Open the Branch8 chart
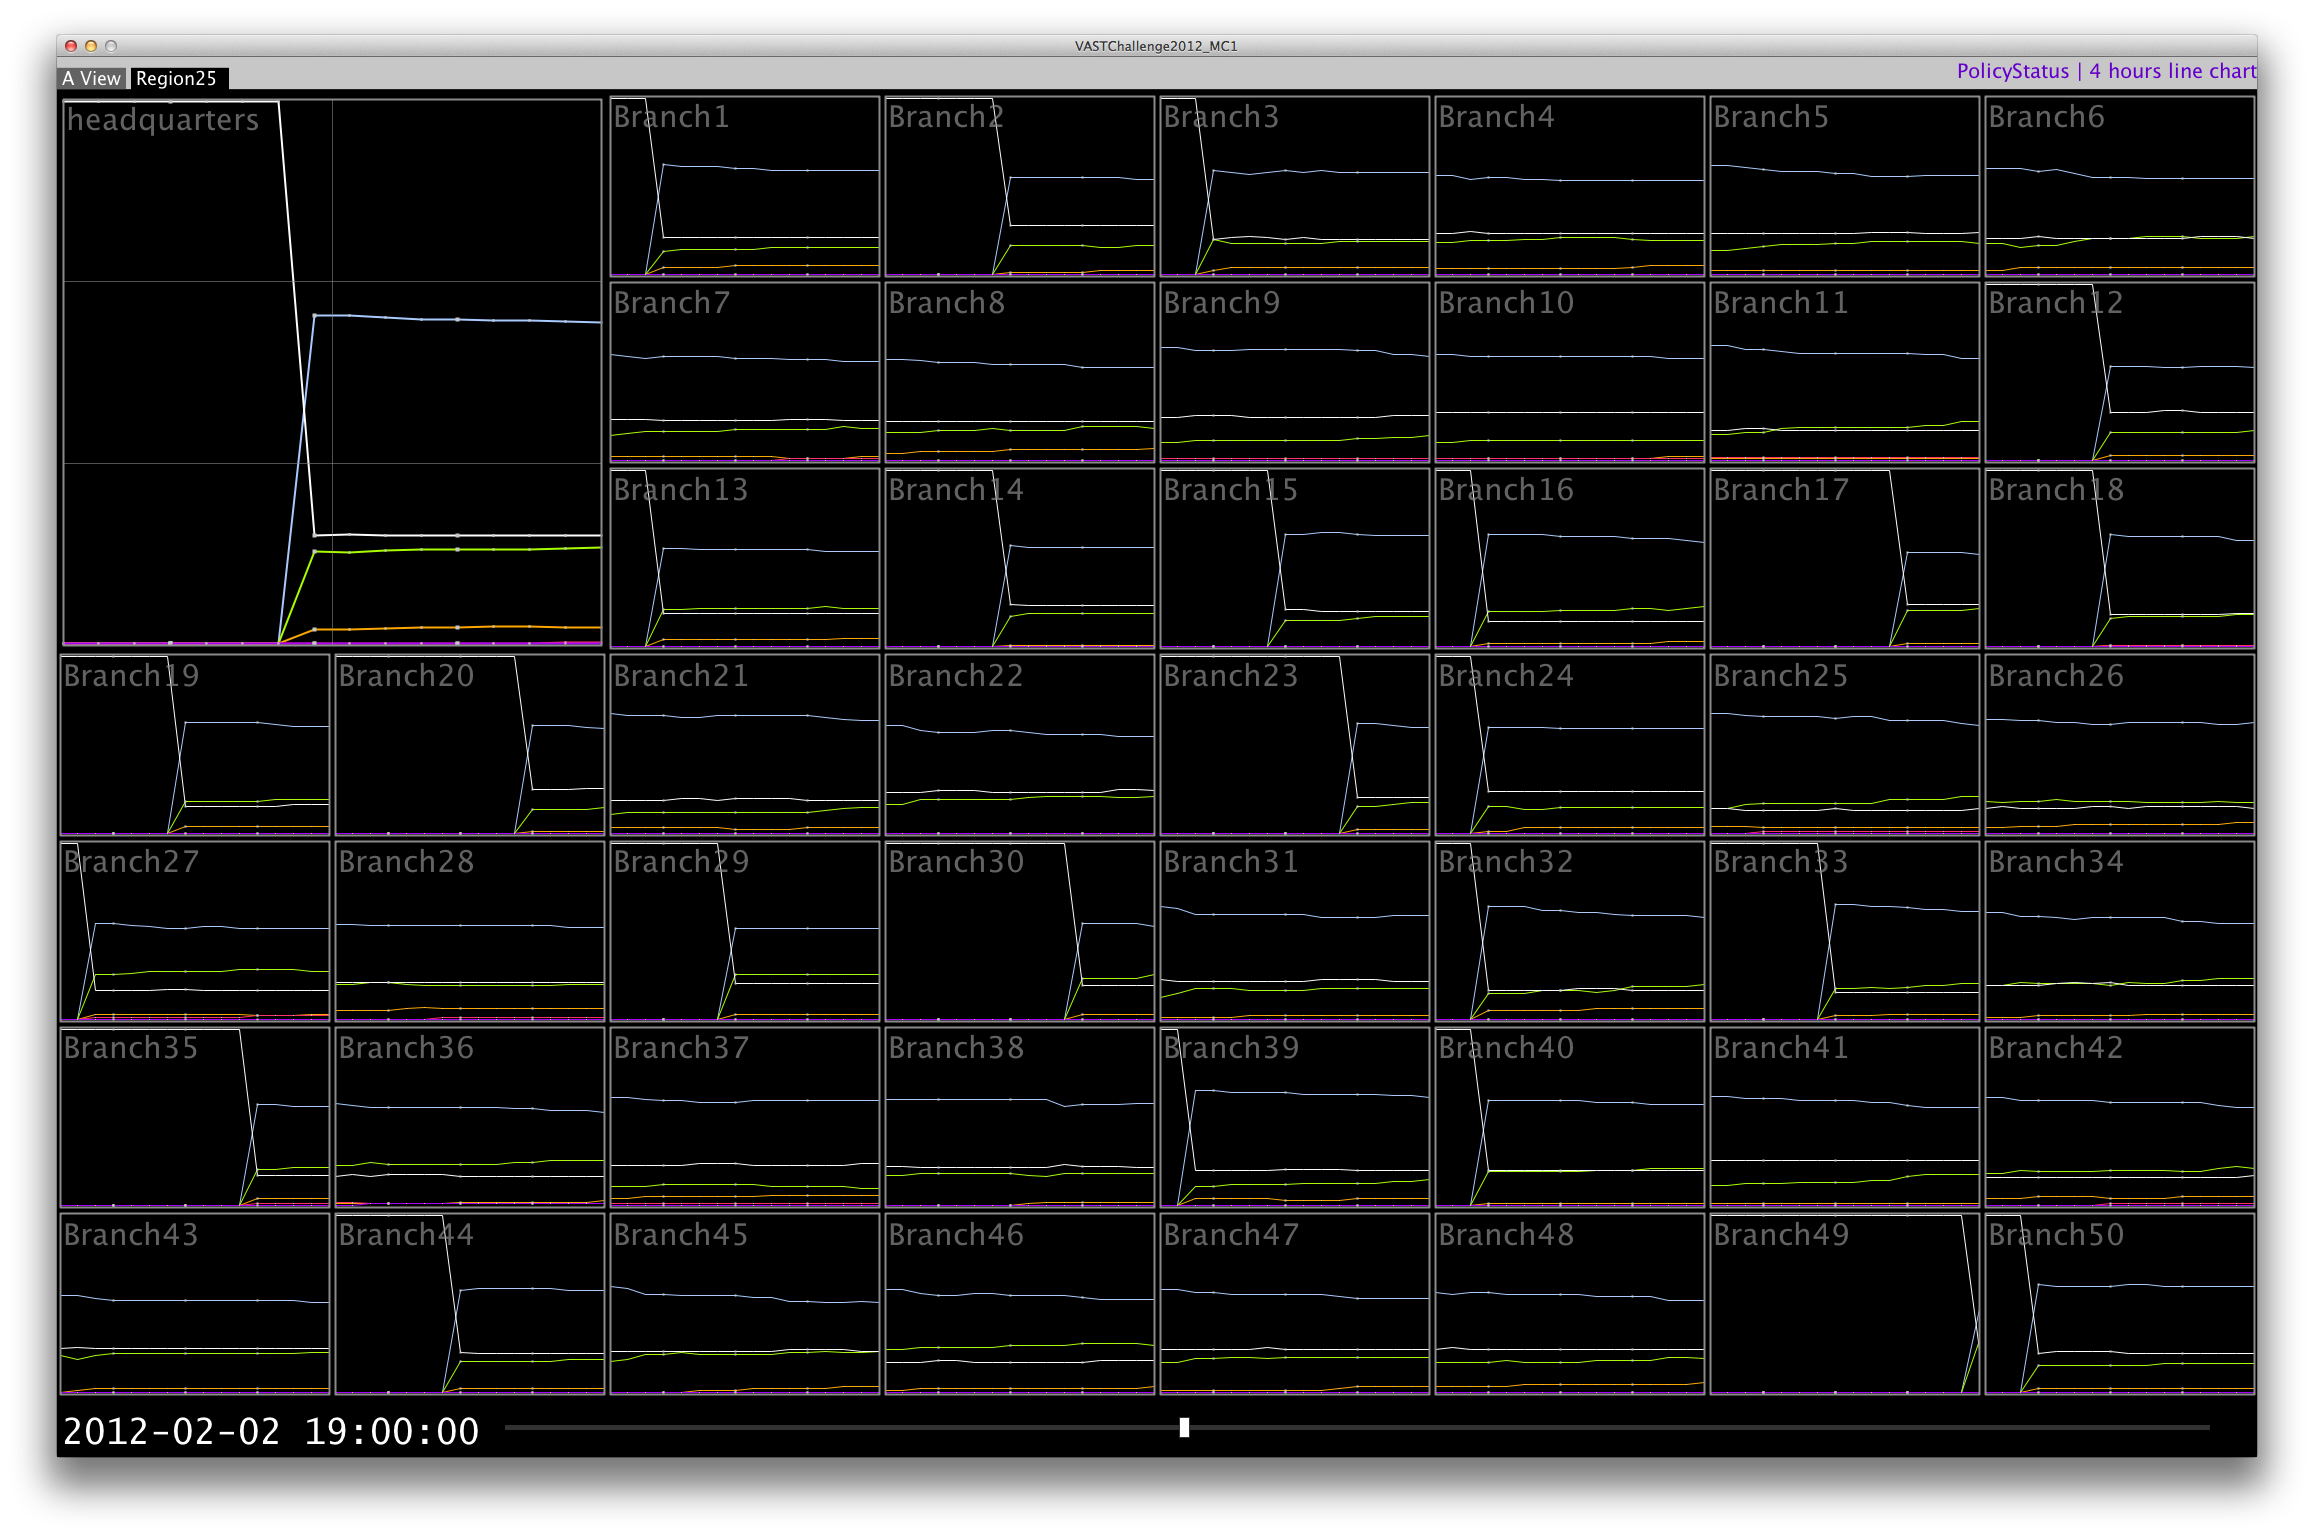This screenshot has width=2314, height=1536. pyautogui.click(x=1020, y=373)
